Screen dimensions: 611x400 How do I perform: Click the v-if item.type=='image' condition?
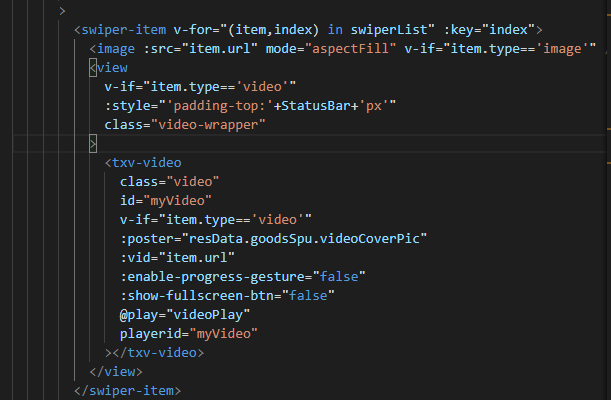click(500, 49)
